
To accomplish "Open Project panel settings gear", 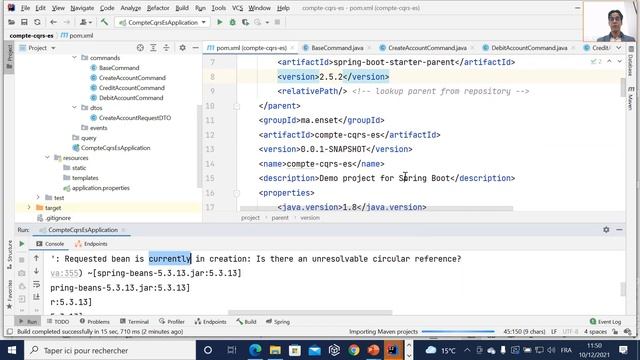I will pyautogui.click(x=182, y=48).
